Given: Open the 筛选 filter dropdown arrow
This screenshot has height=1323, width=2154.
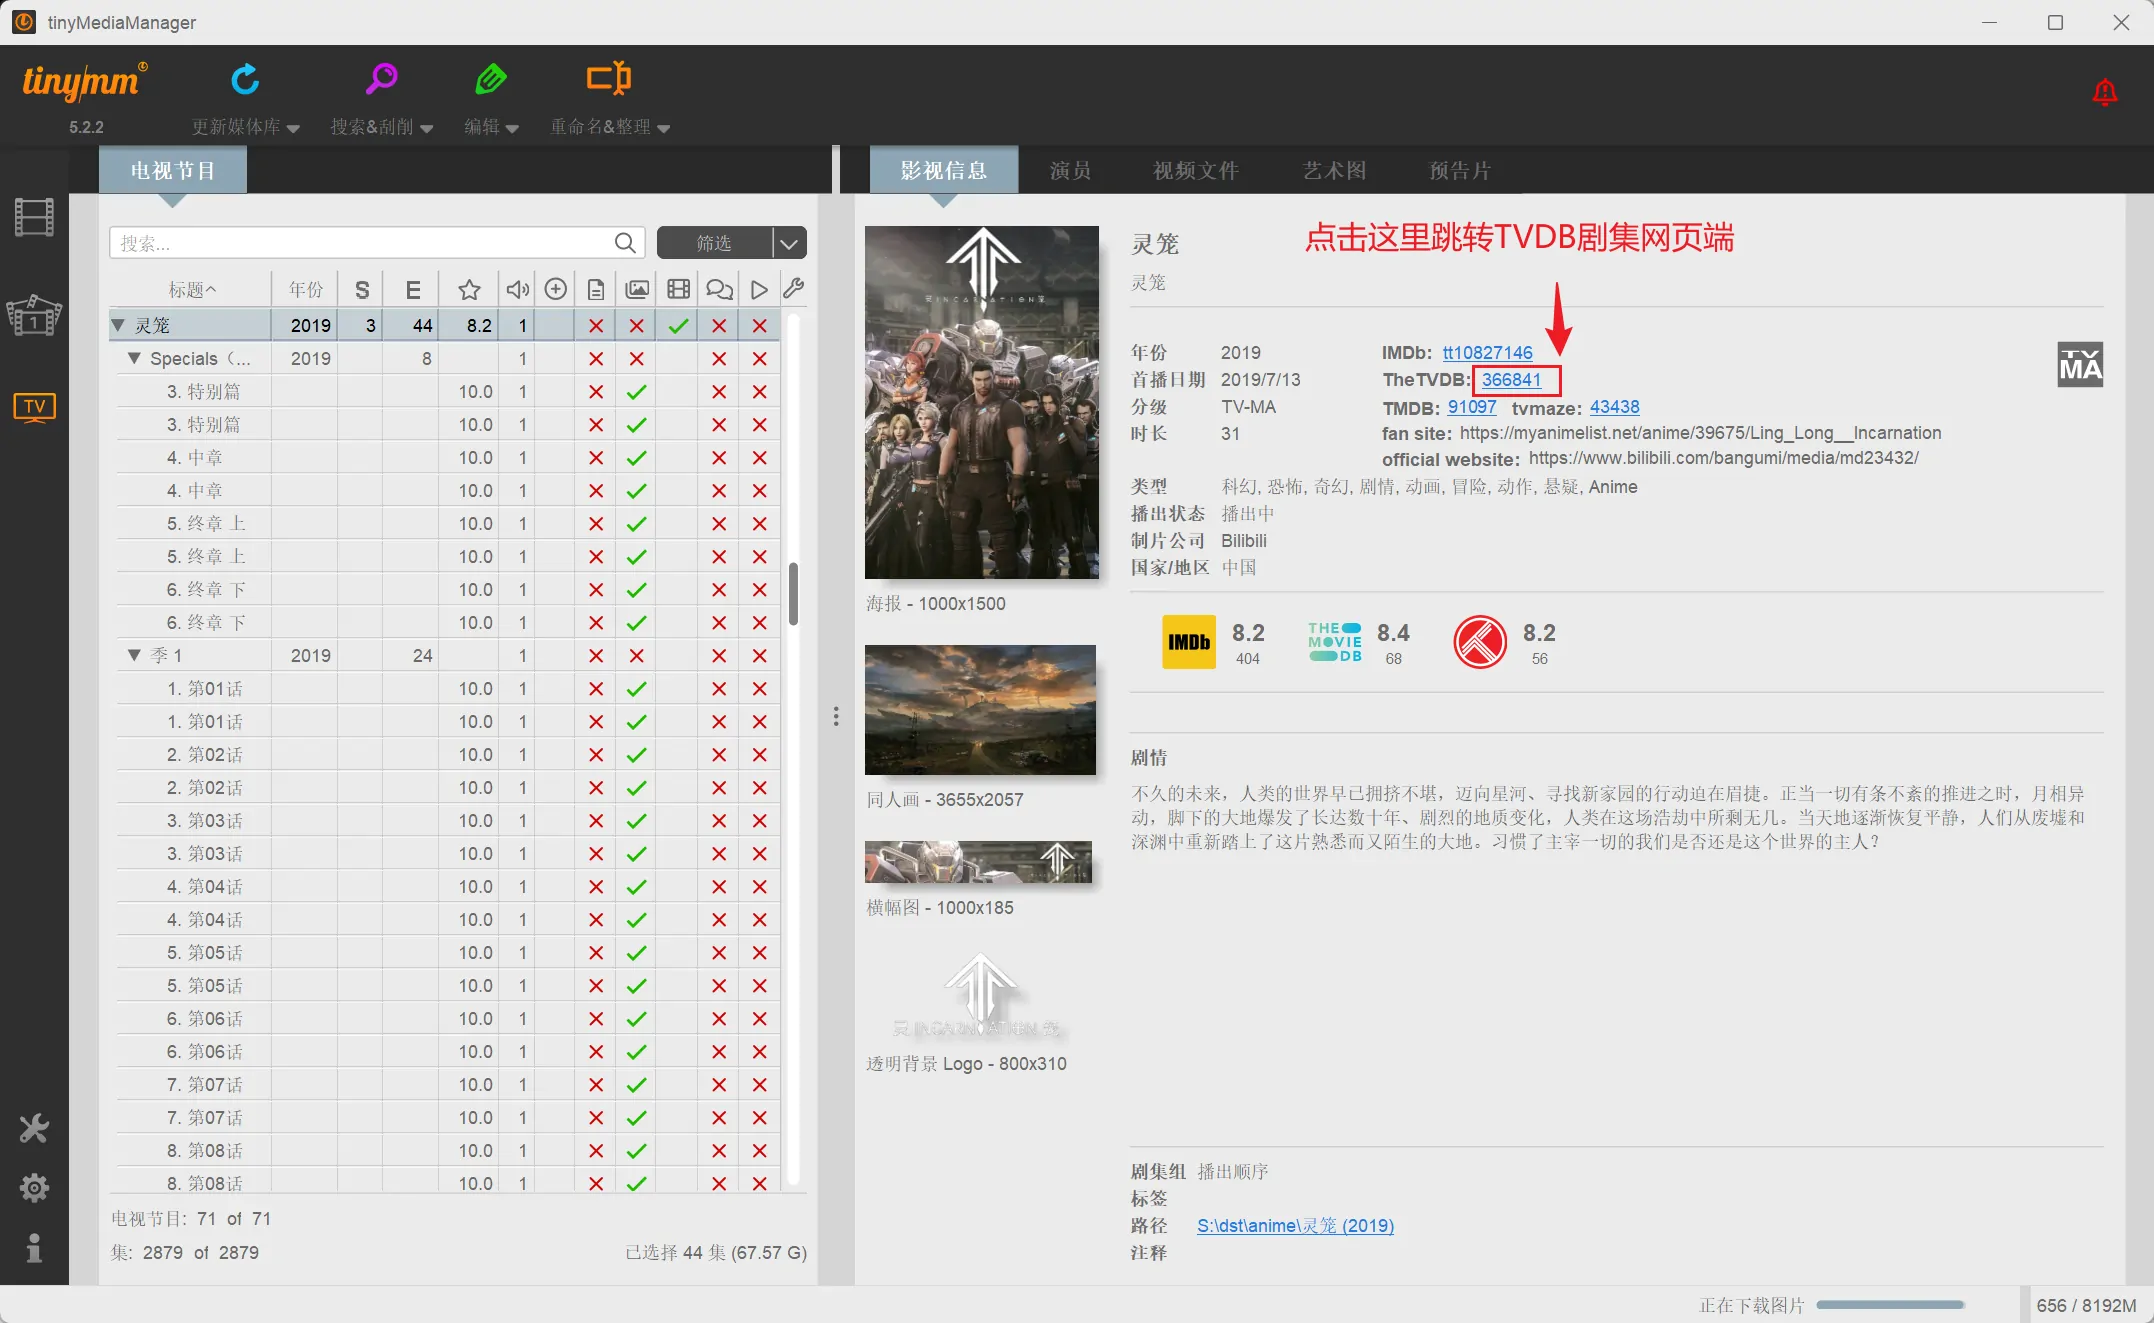Looking at the screenshot, I should [x=789, y=243].
